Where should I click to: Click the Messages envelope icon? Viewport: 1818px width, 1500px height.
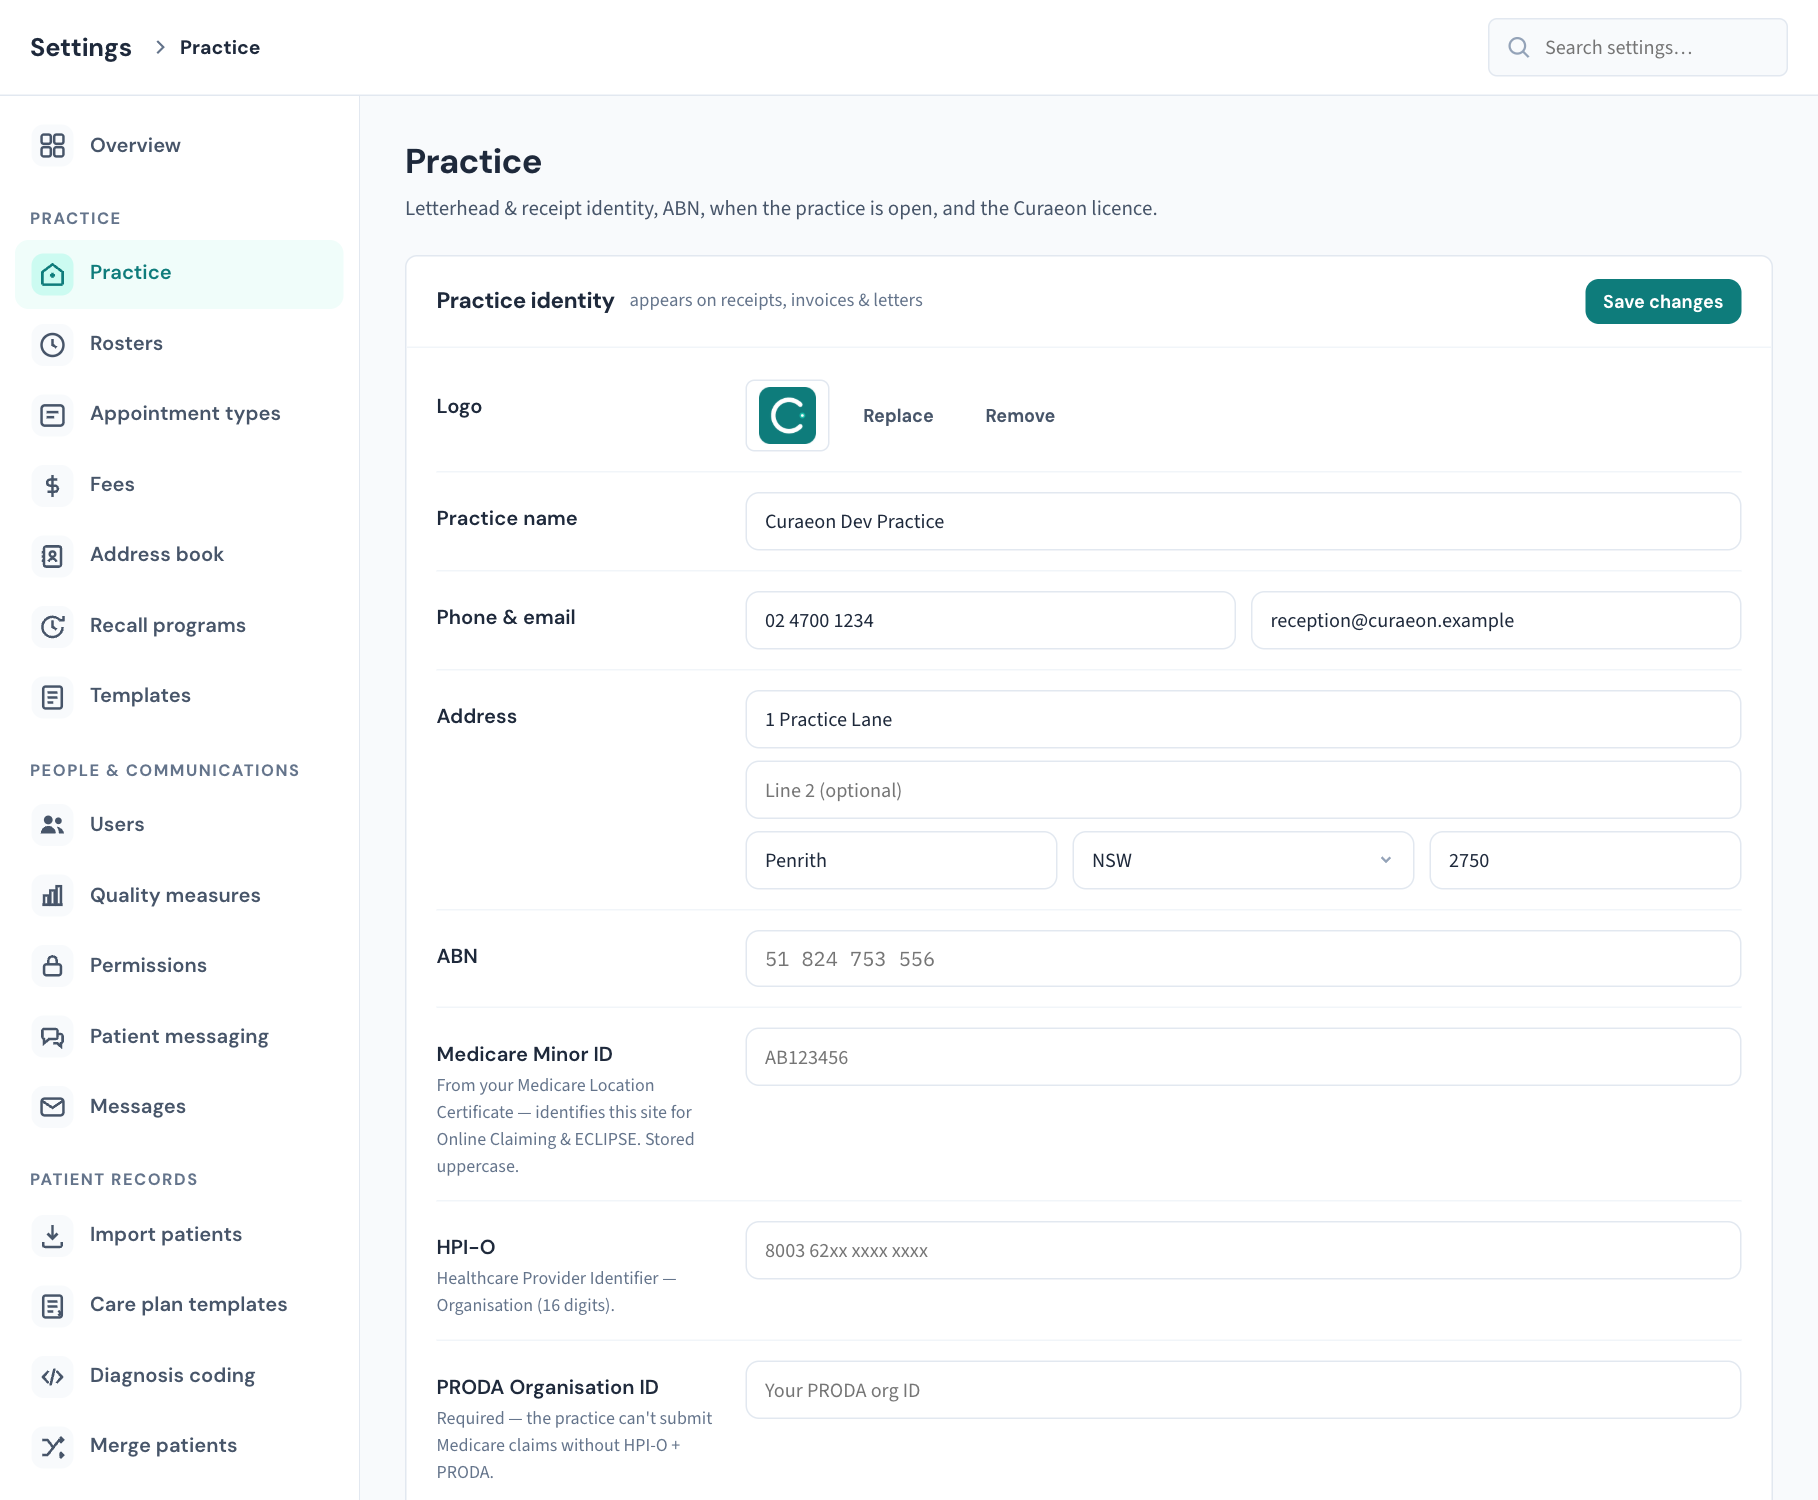click(x=52, y=1107)
